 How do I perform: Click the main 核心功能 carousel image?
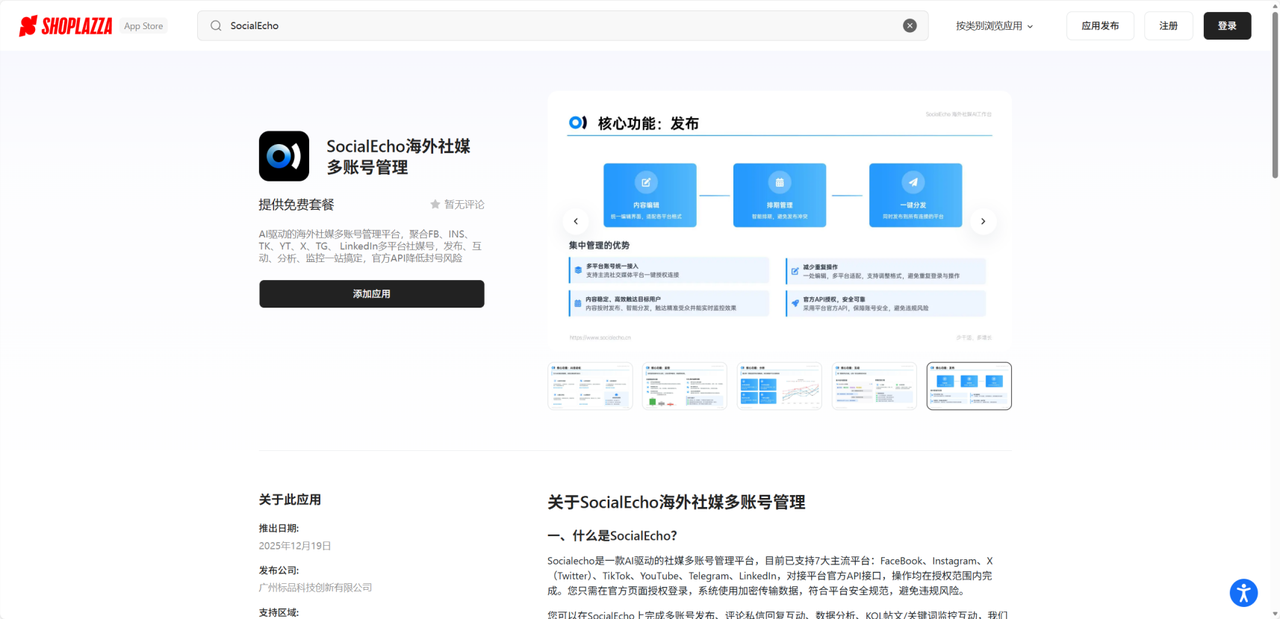(x=780, y=217)
